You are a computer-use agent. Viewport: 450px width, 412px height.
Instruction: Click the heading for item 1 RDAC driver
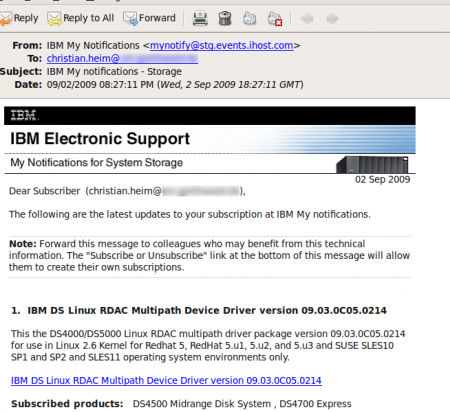point(199,310)
